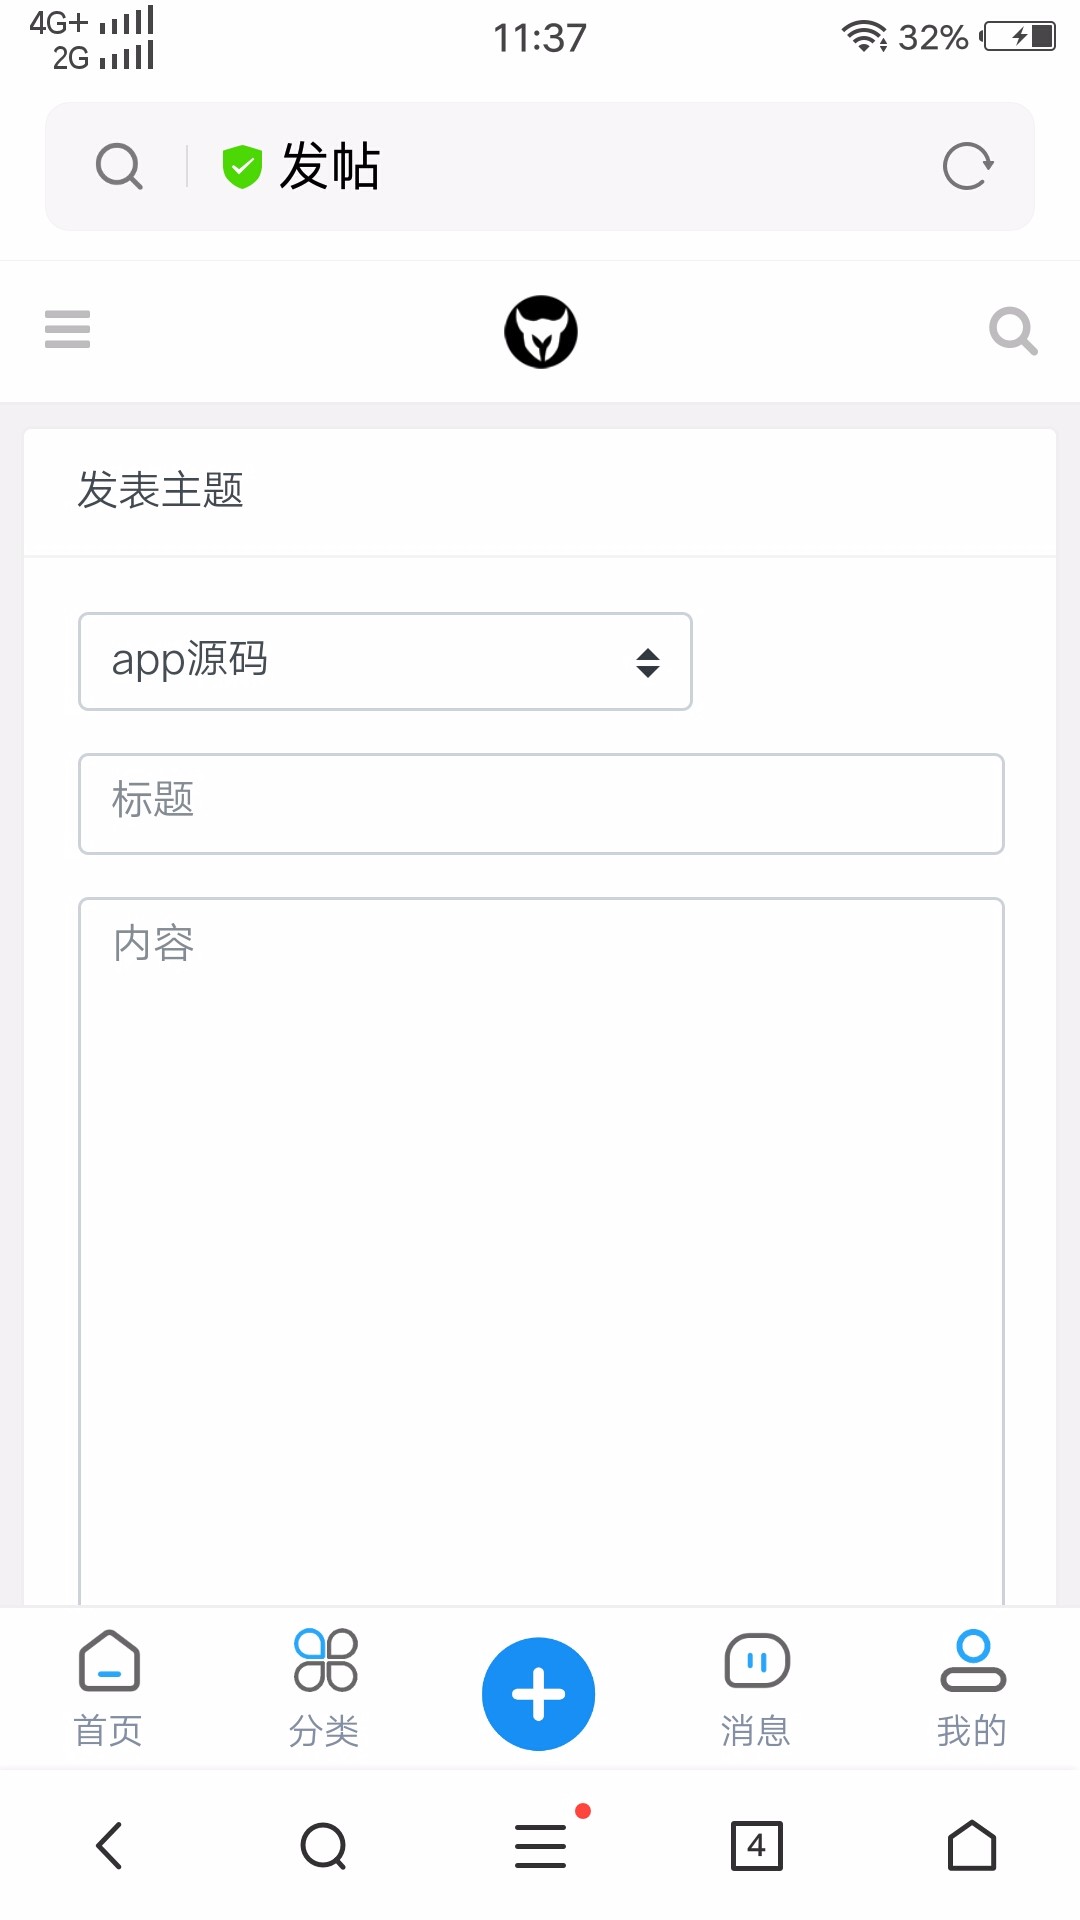Open browser search from bottom bar
This screenshot has height=1920, width=1080.
point(324,1845)
